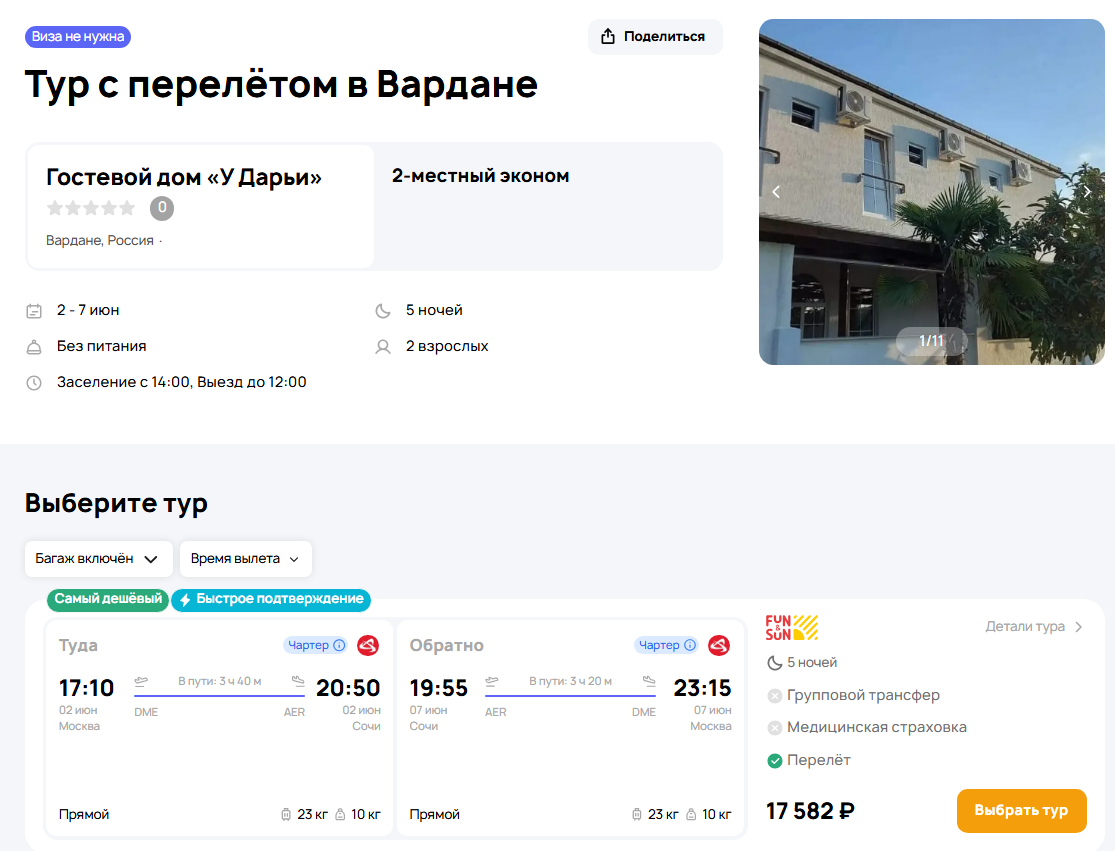The height and width of the screenshot is (851, 1115).
Task: Click the 2-местный эконом room type
Action: click(481, 176)
